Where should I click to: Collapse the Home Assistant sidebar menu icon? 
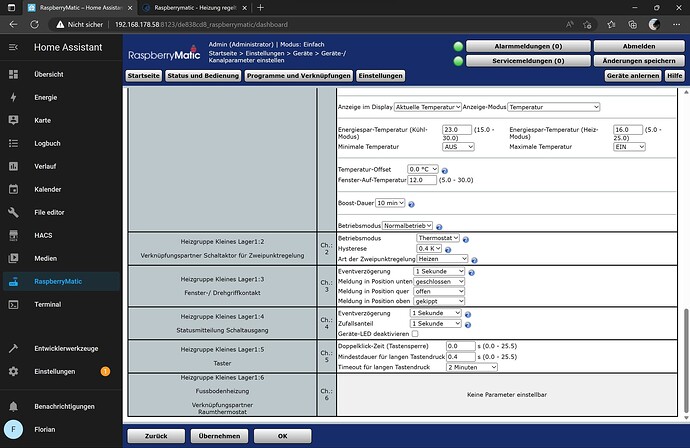pyautogui.click(x=13, y=47)
